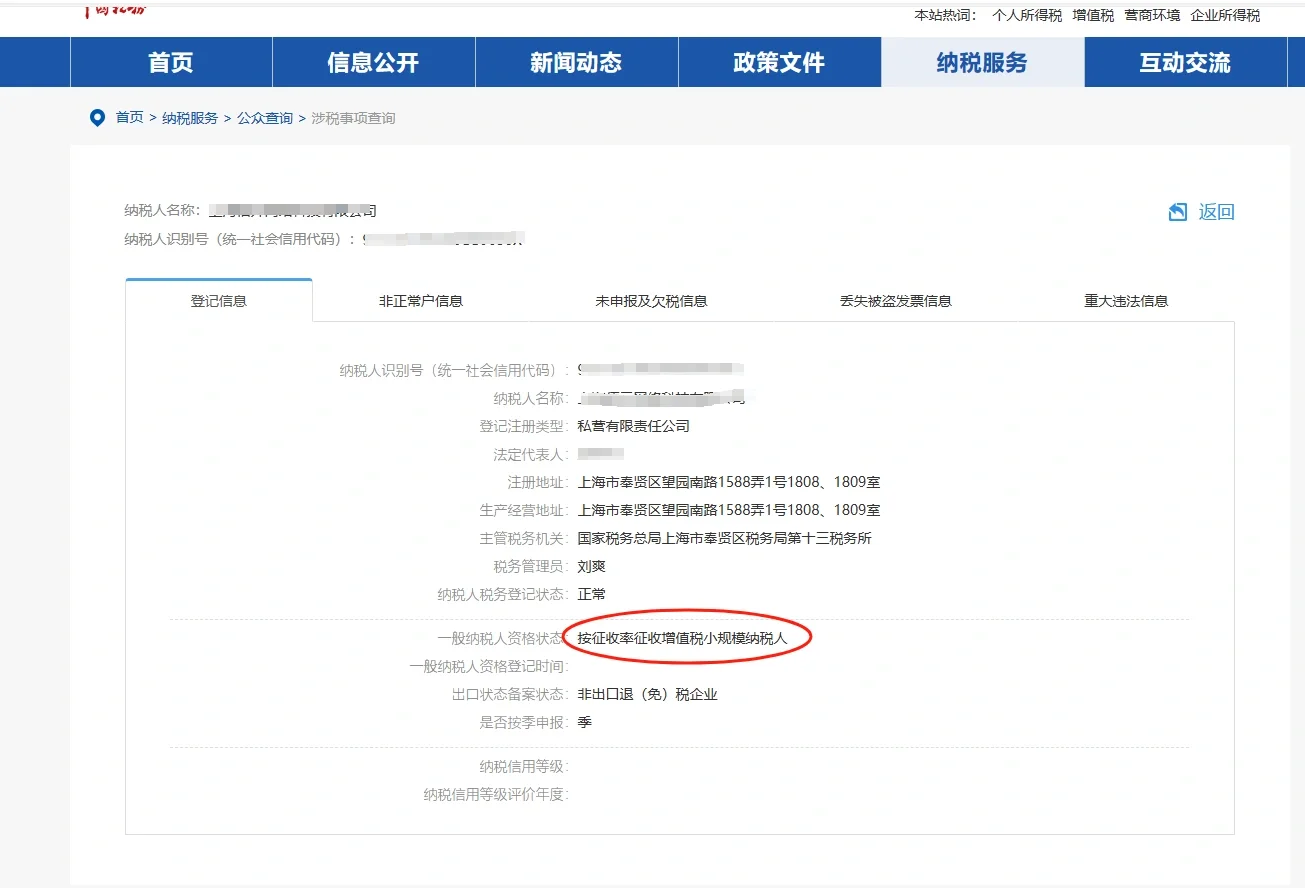This screenshot has width=1305, height=888.
Task: Select the 纳税服务 navigation tab
Action: click(982, 61)
